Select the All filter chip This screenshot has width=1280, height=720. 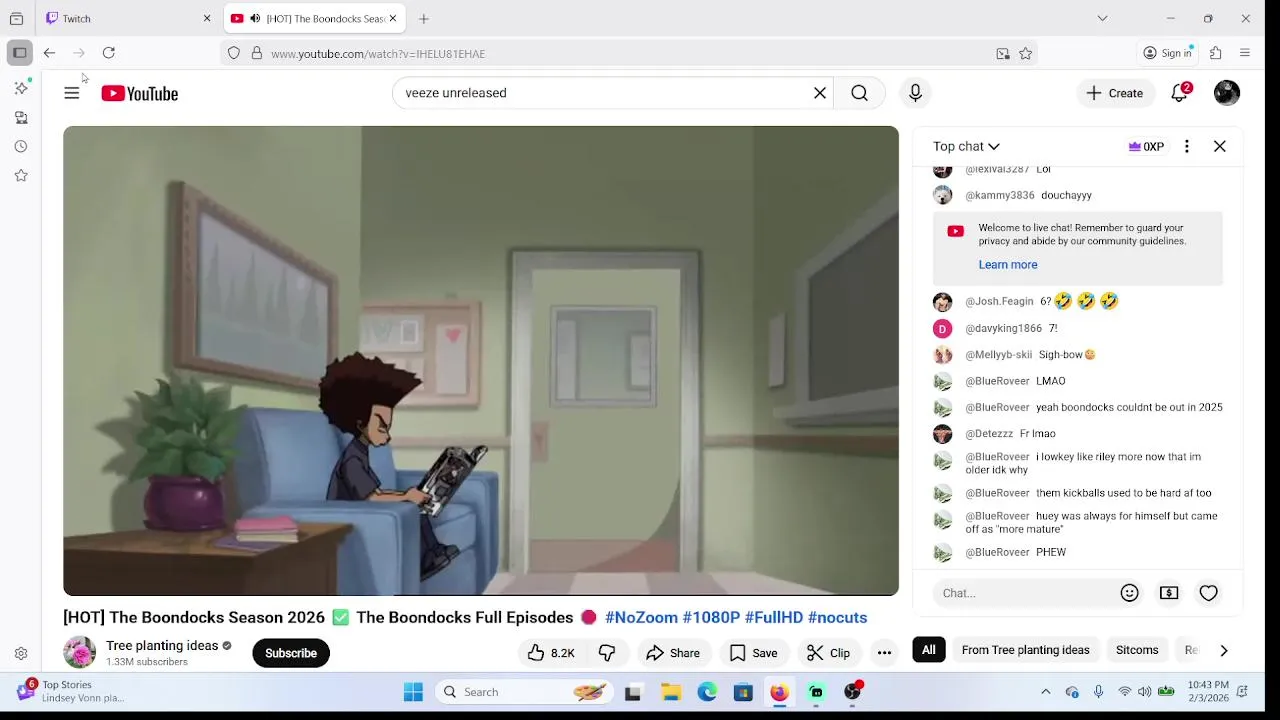pyautogui.click(x=929, y=650)
